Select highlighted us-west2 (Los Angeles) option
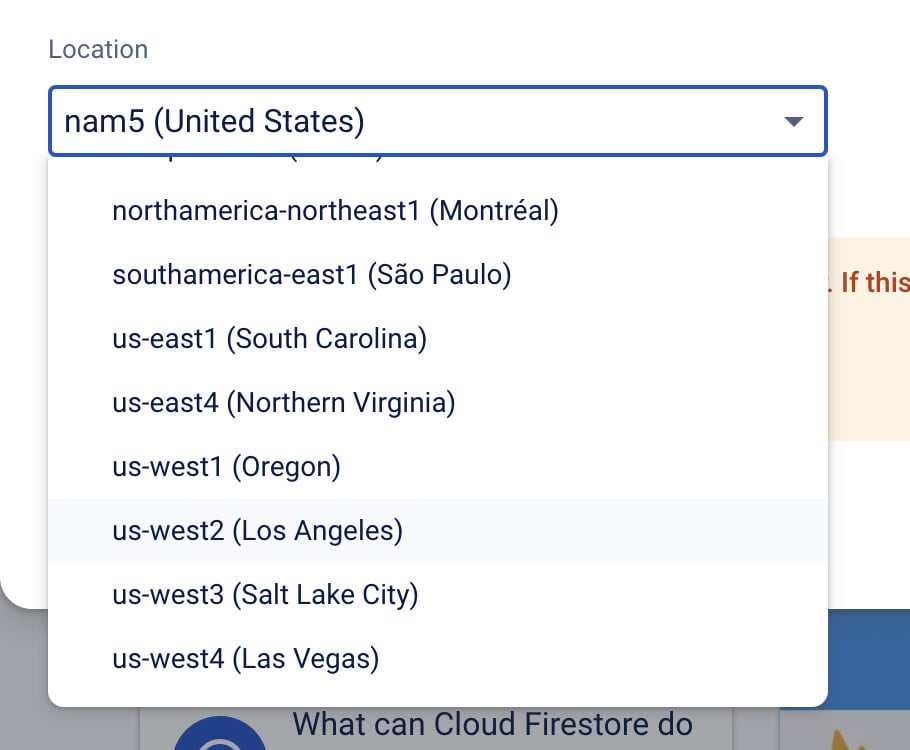Image resolution: width=910 pixels, height=750 pixels. click(x=438, y=531)
